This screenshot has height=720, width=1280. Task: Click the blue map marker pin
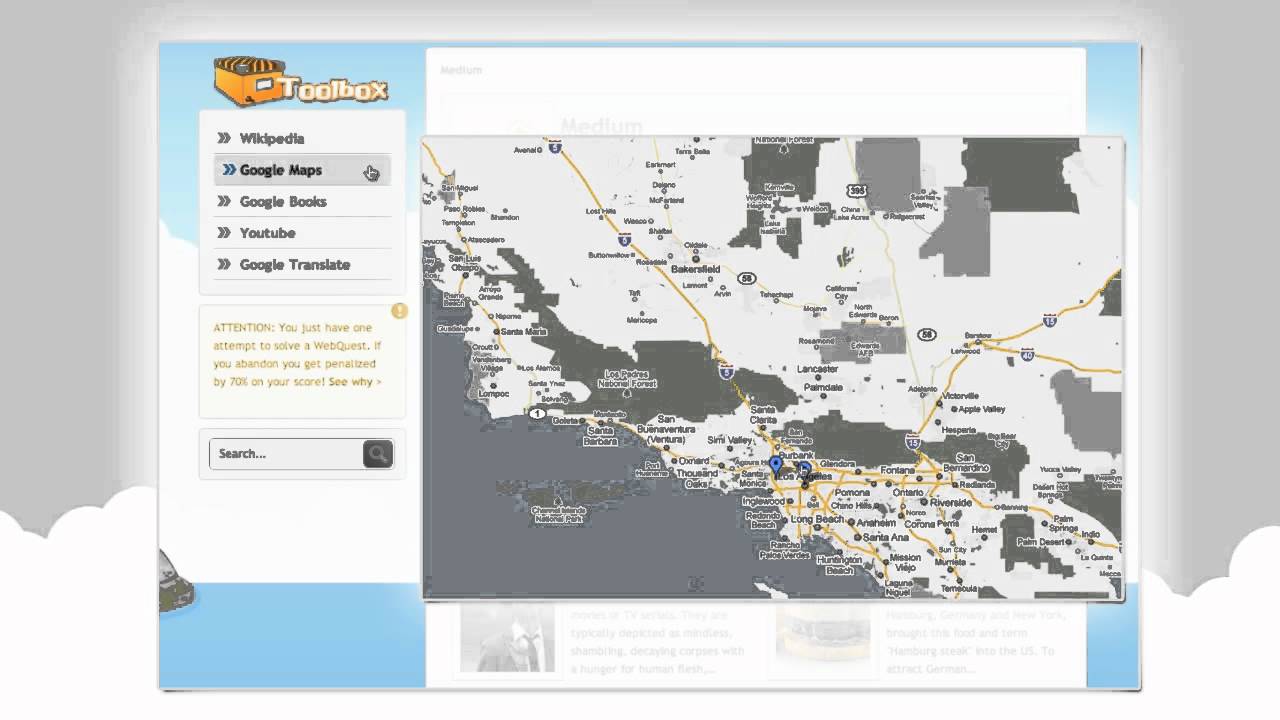click(x=775, y=467)
